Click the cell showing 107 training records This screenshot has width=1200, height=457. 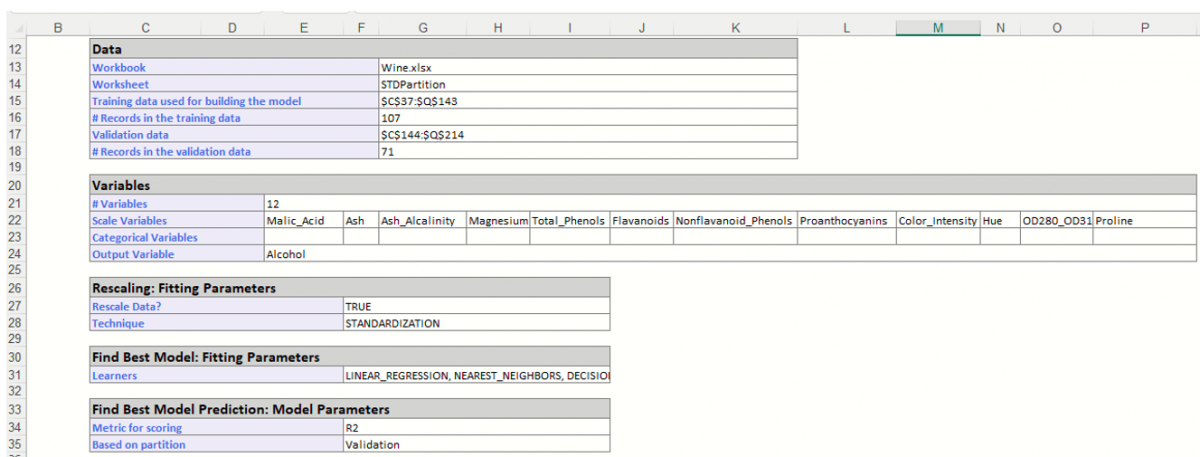click(x=587, y=118)
